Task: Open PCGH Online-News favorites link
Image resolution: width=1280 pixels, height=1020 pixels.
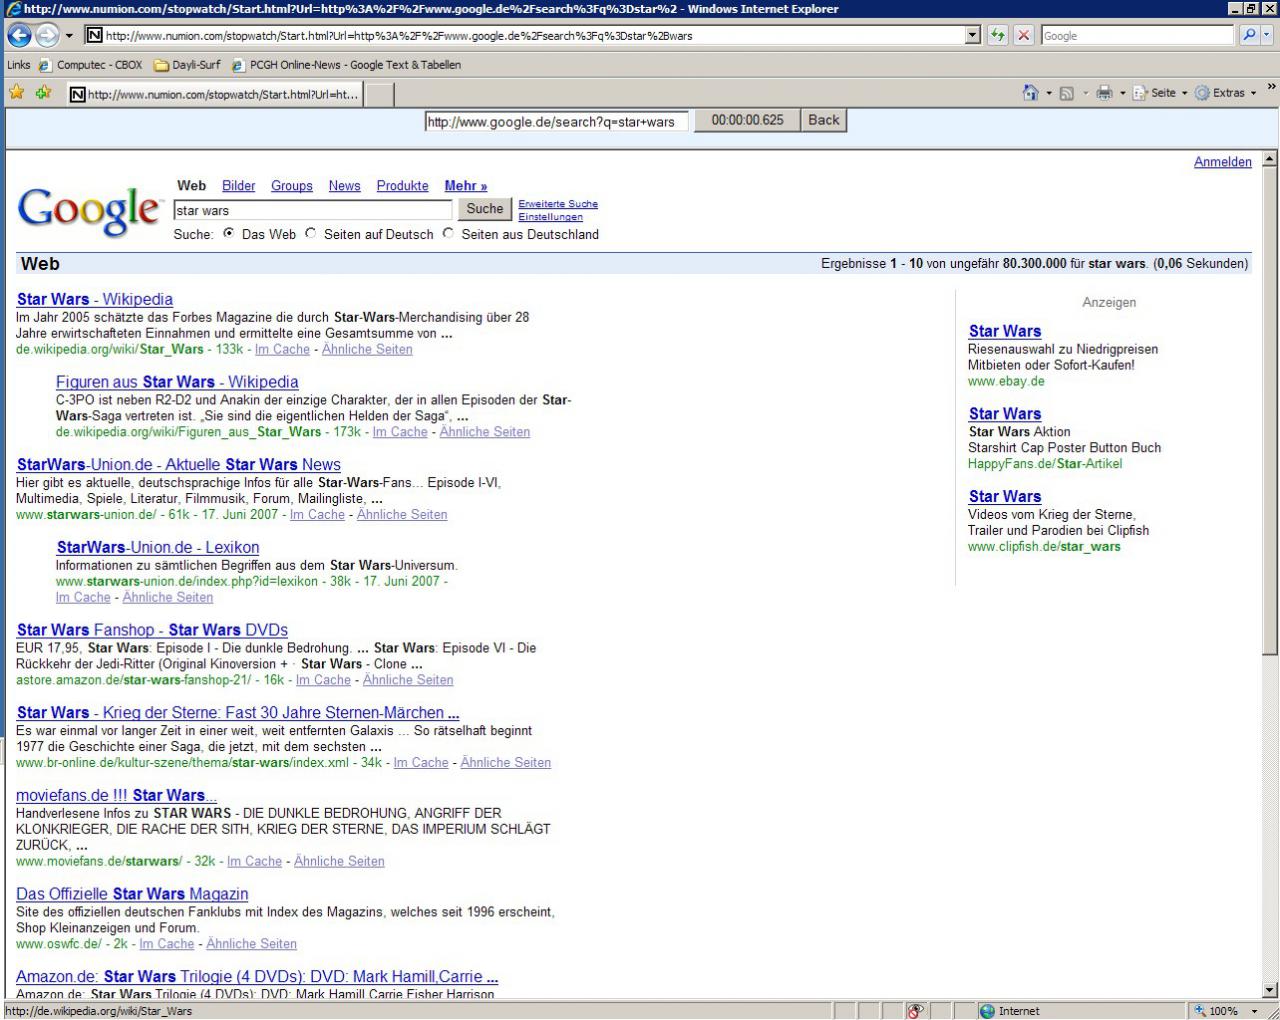Action: click(x=346, y=65)
